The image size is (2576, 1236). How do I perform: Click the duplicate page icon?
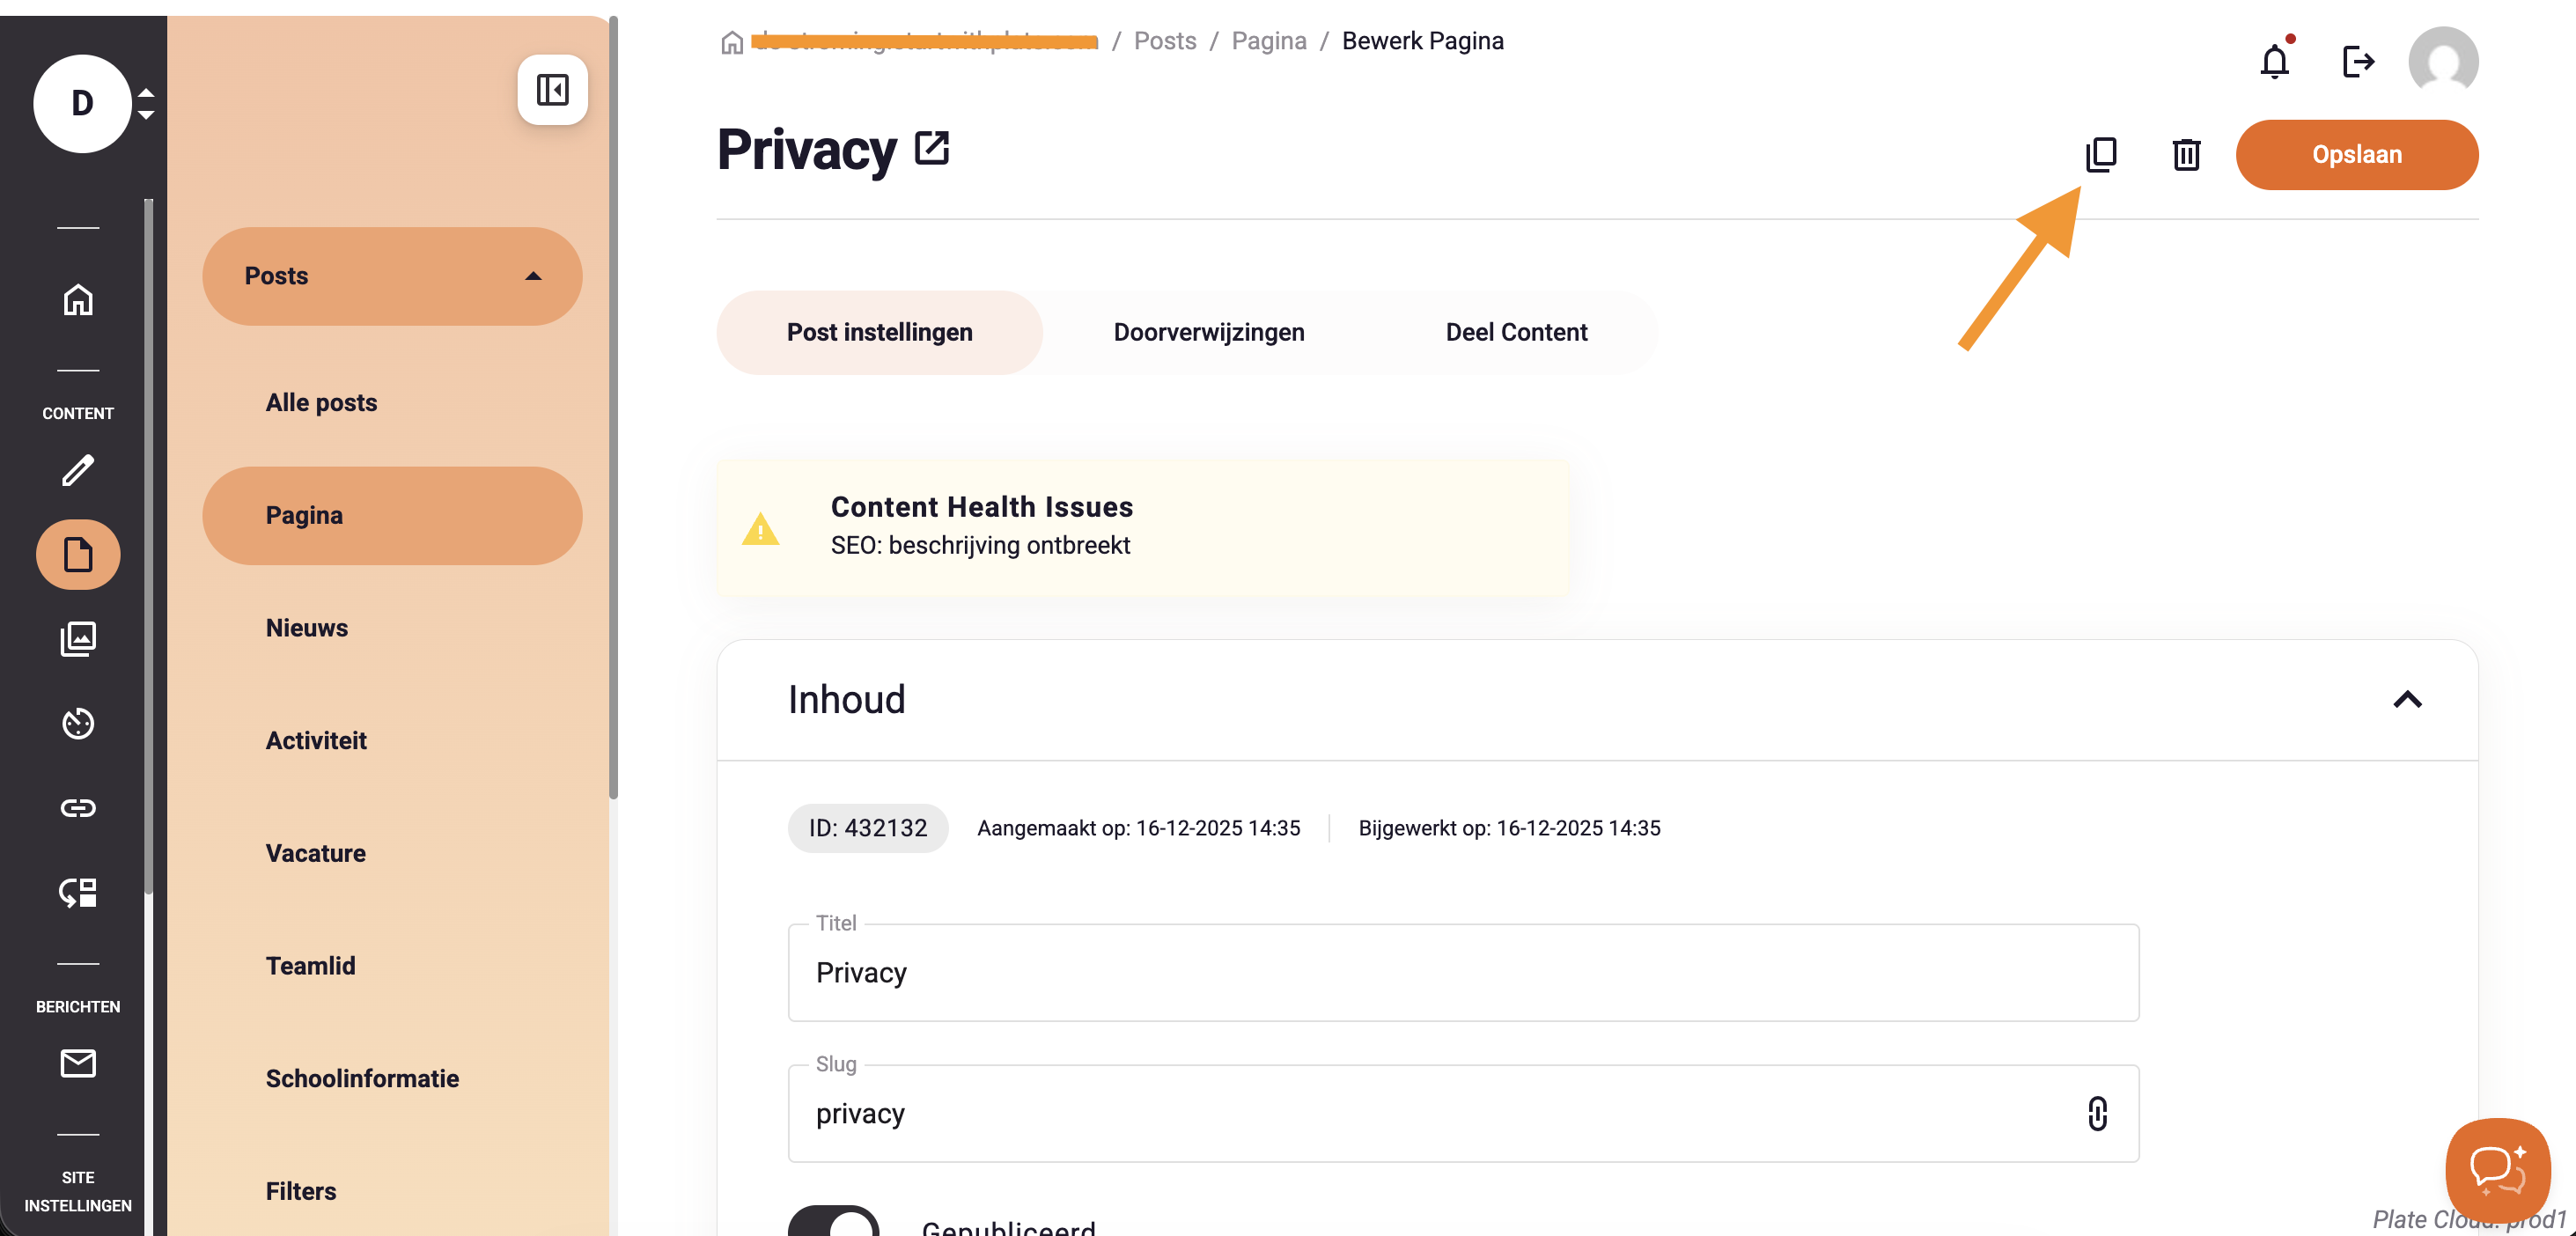pos(2100,155)
